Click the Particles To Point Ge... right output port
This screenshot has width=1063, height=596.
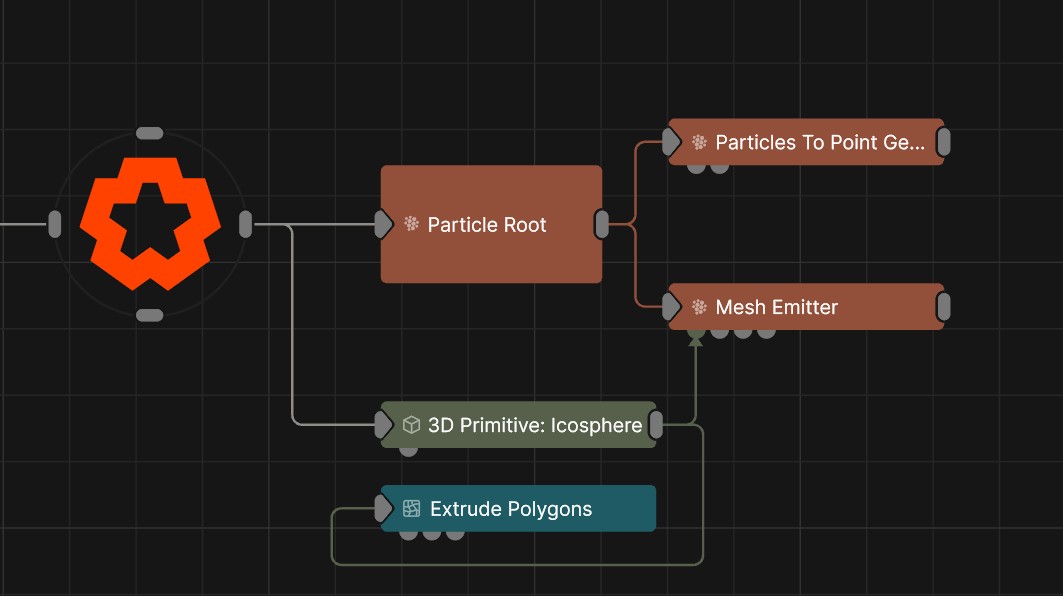(943, 143)
